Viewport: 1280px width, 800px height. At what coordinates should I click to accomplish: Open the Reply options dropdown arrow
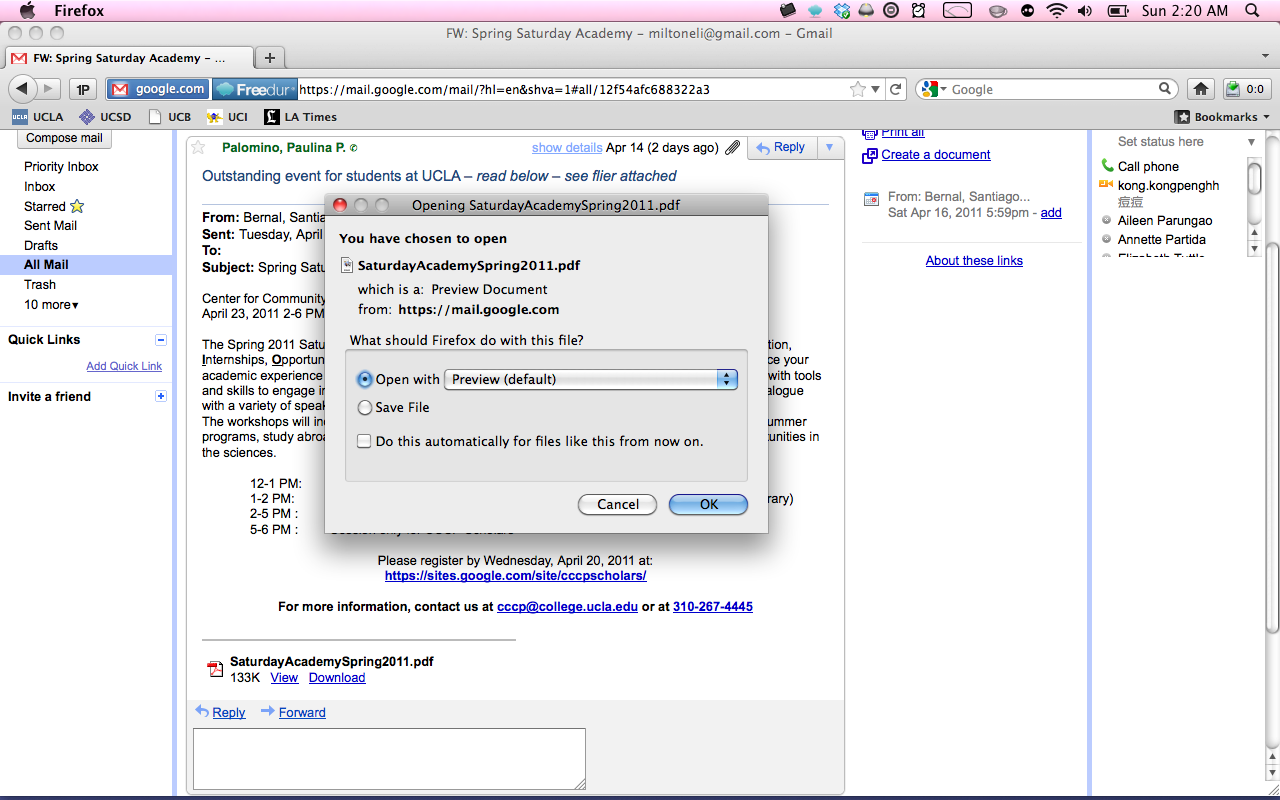click(829, 147)
